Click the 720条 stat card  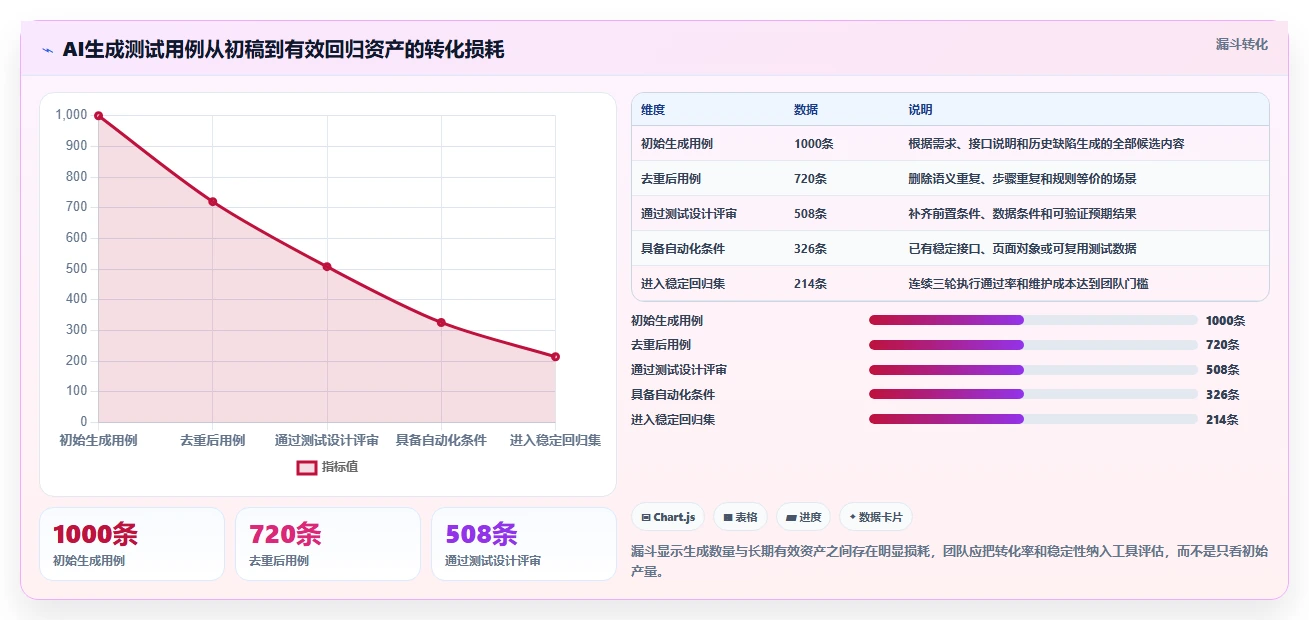click(x=328, y=544)
